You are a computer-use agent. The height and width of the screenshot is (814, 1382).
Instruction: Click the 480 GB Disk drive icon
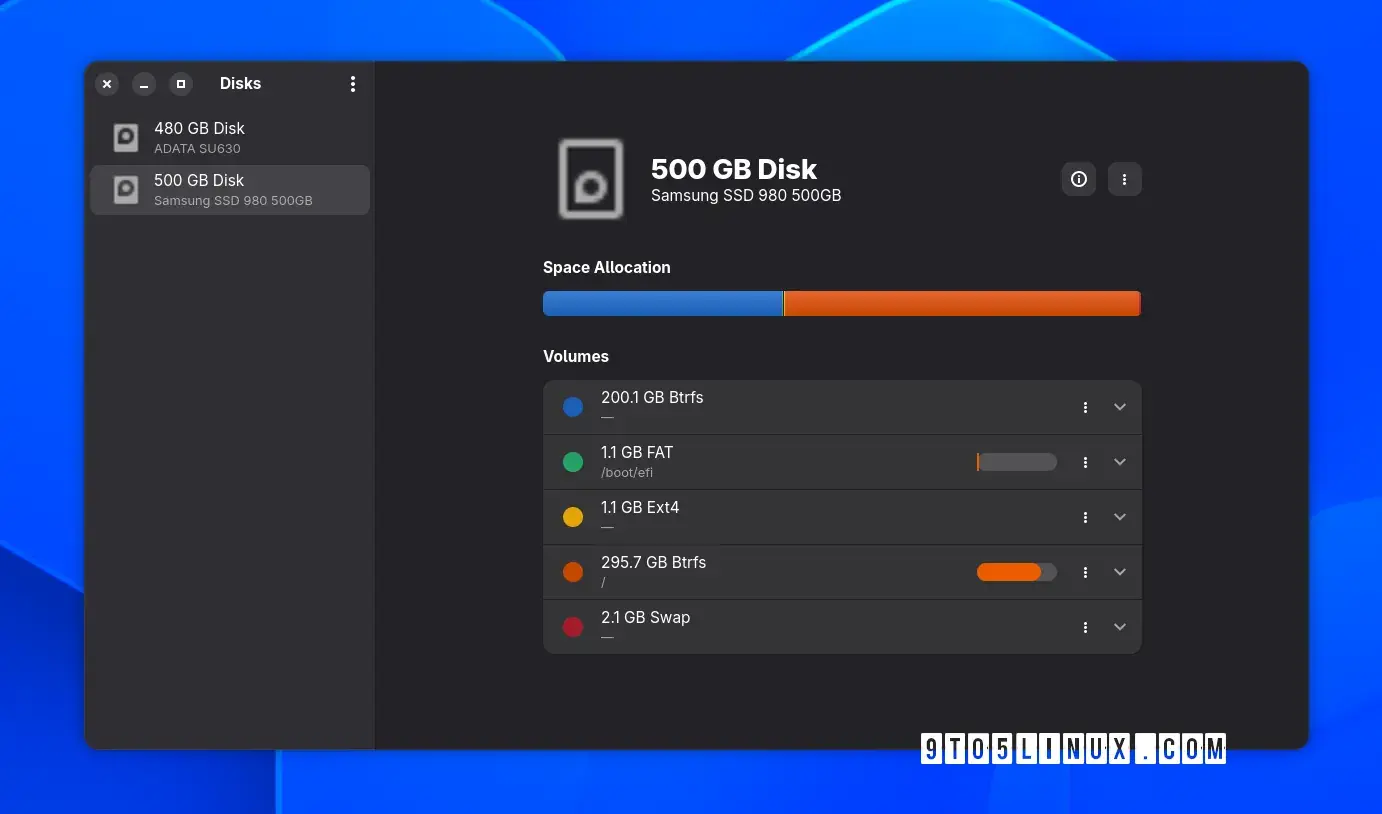click(126, 138)
